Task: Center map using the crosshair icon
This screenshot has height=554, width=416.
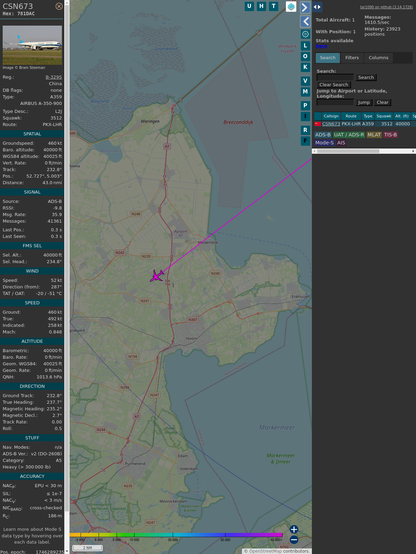Action: coord(305,34)
